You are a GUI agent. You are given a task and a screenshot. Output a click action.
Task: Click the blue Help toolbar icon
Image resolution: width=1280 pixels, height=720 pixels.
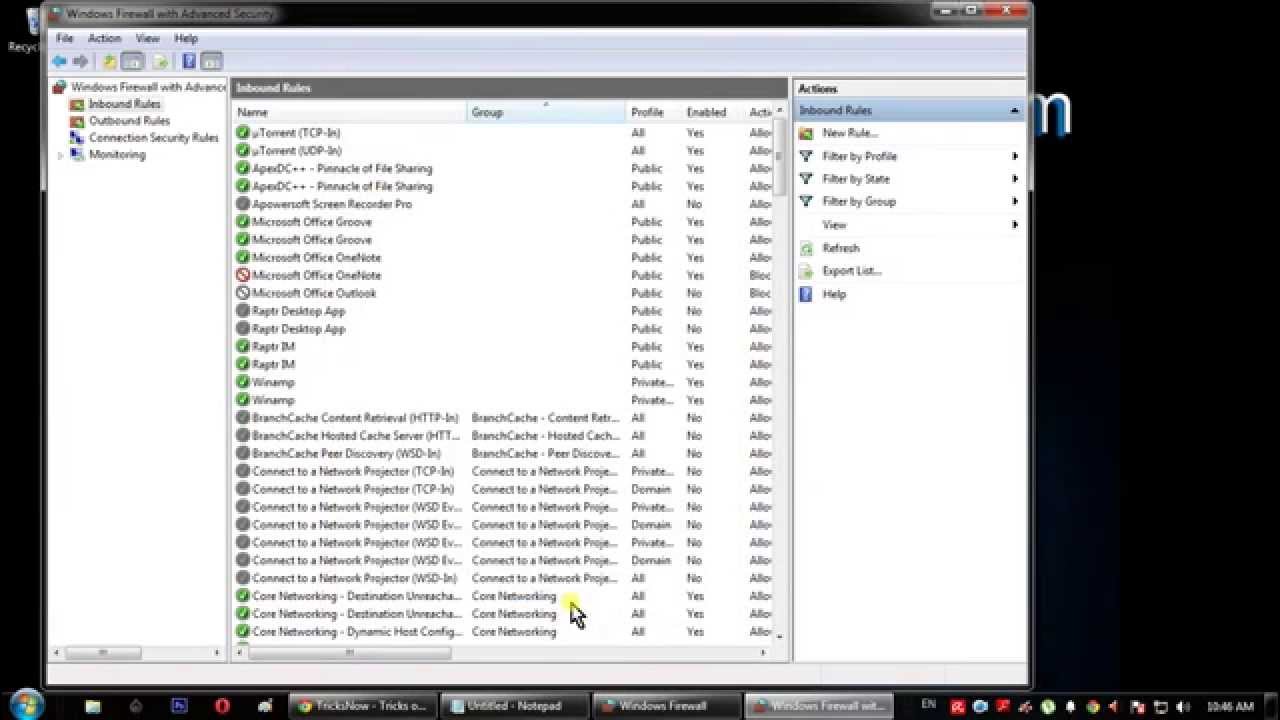point(189,61)
